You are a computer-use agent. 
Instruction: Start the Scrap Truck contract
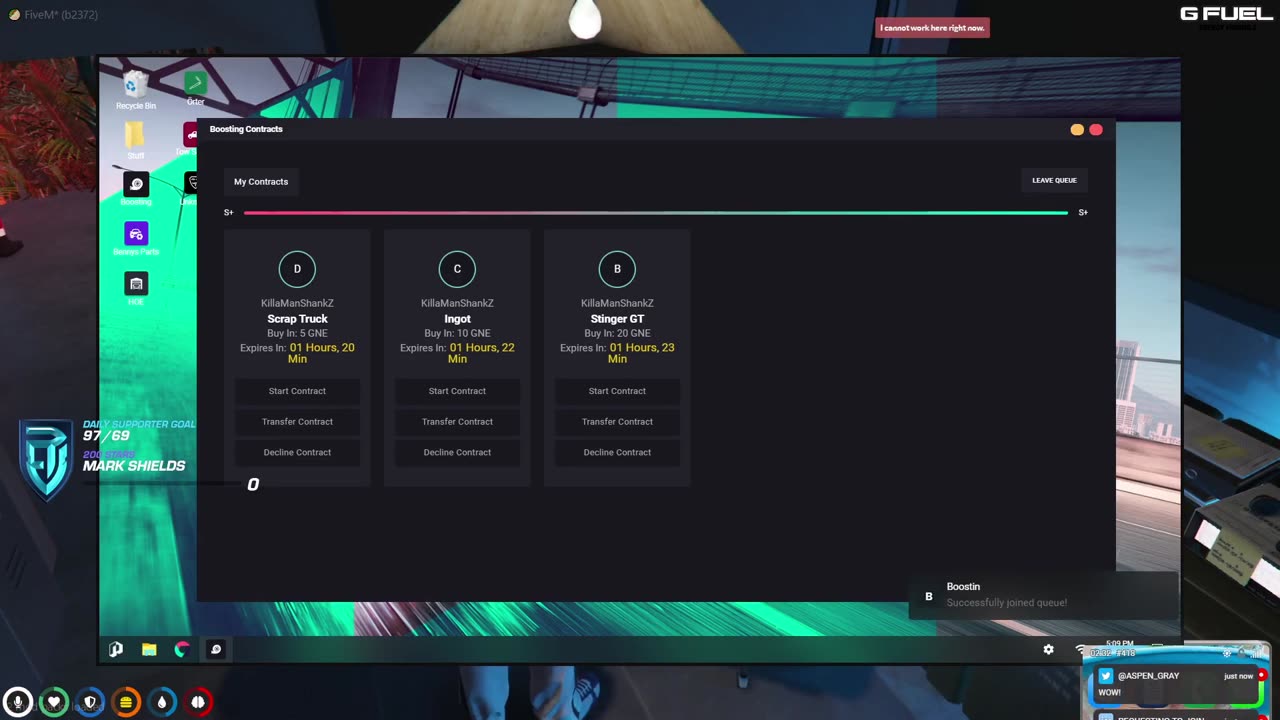[297, 391]
